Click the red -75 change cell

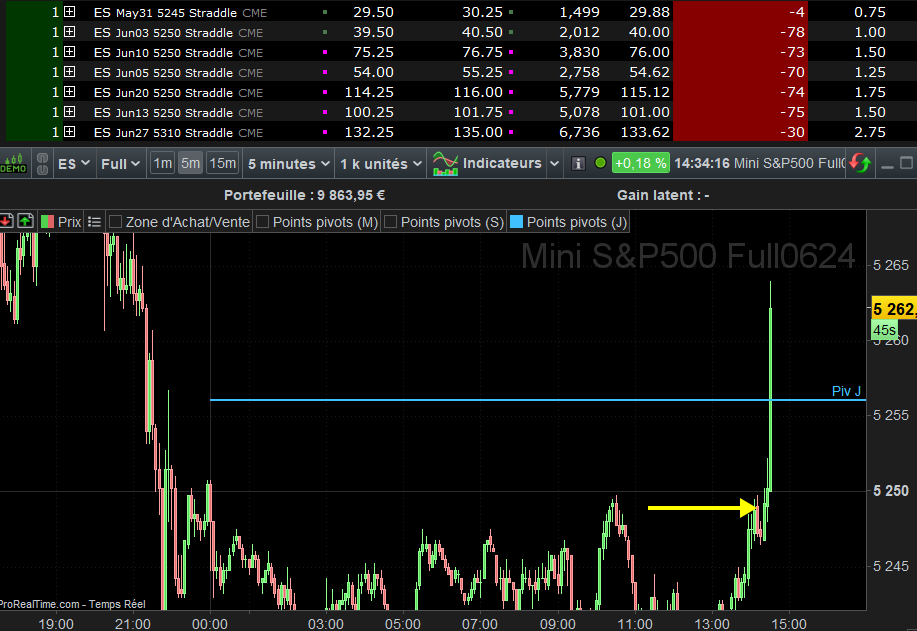click(740, 112)
